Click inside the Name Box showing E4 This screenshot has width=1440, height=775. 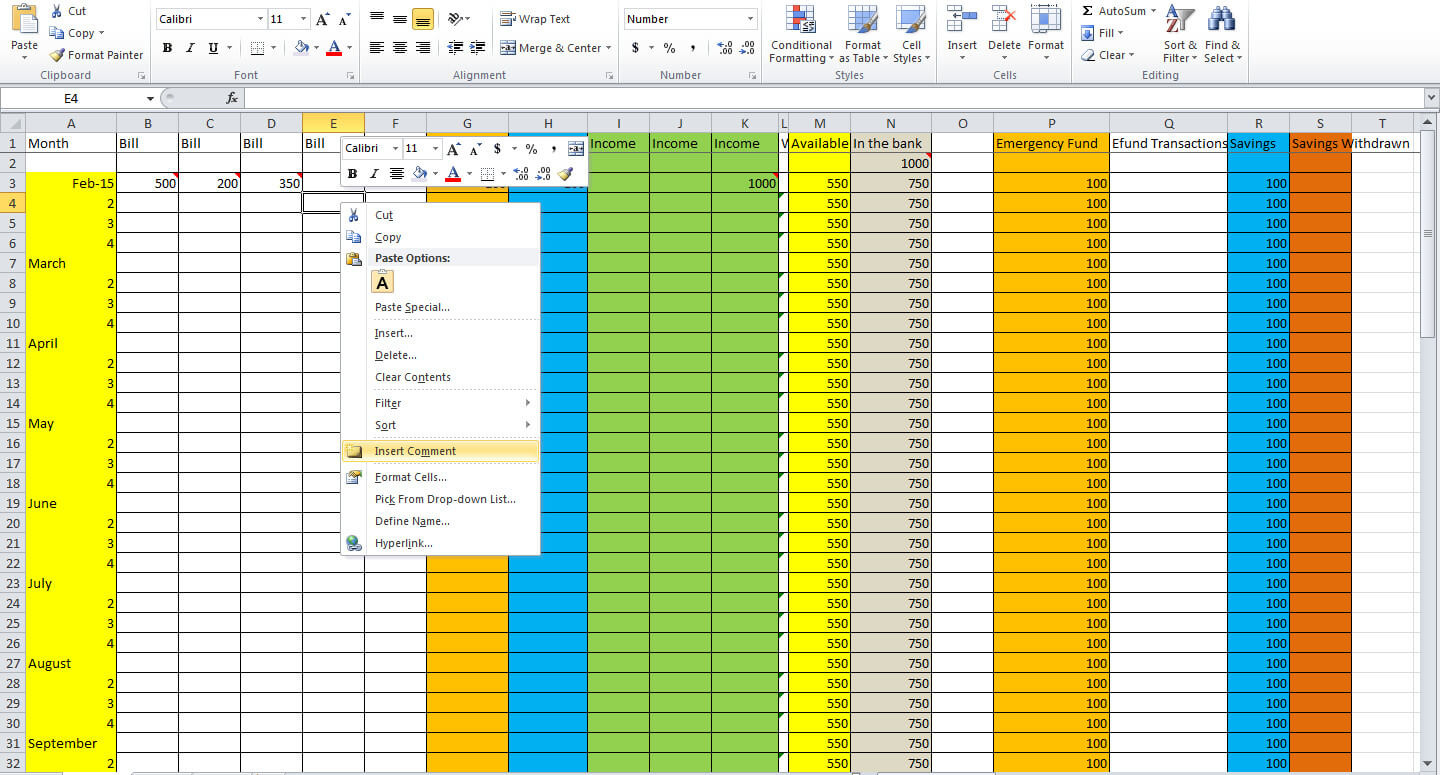click(70, 98)
